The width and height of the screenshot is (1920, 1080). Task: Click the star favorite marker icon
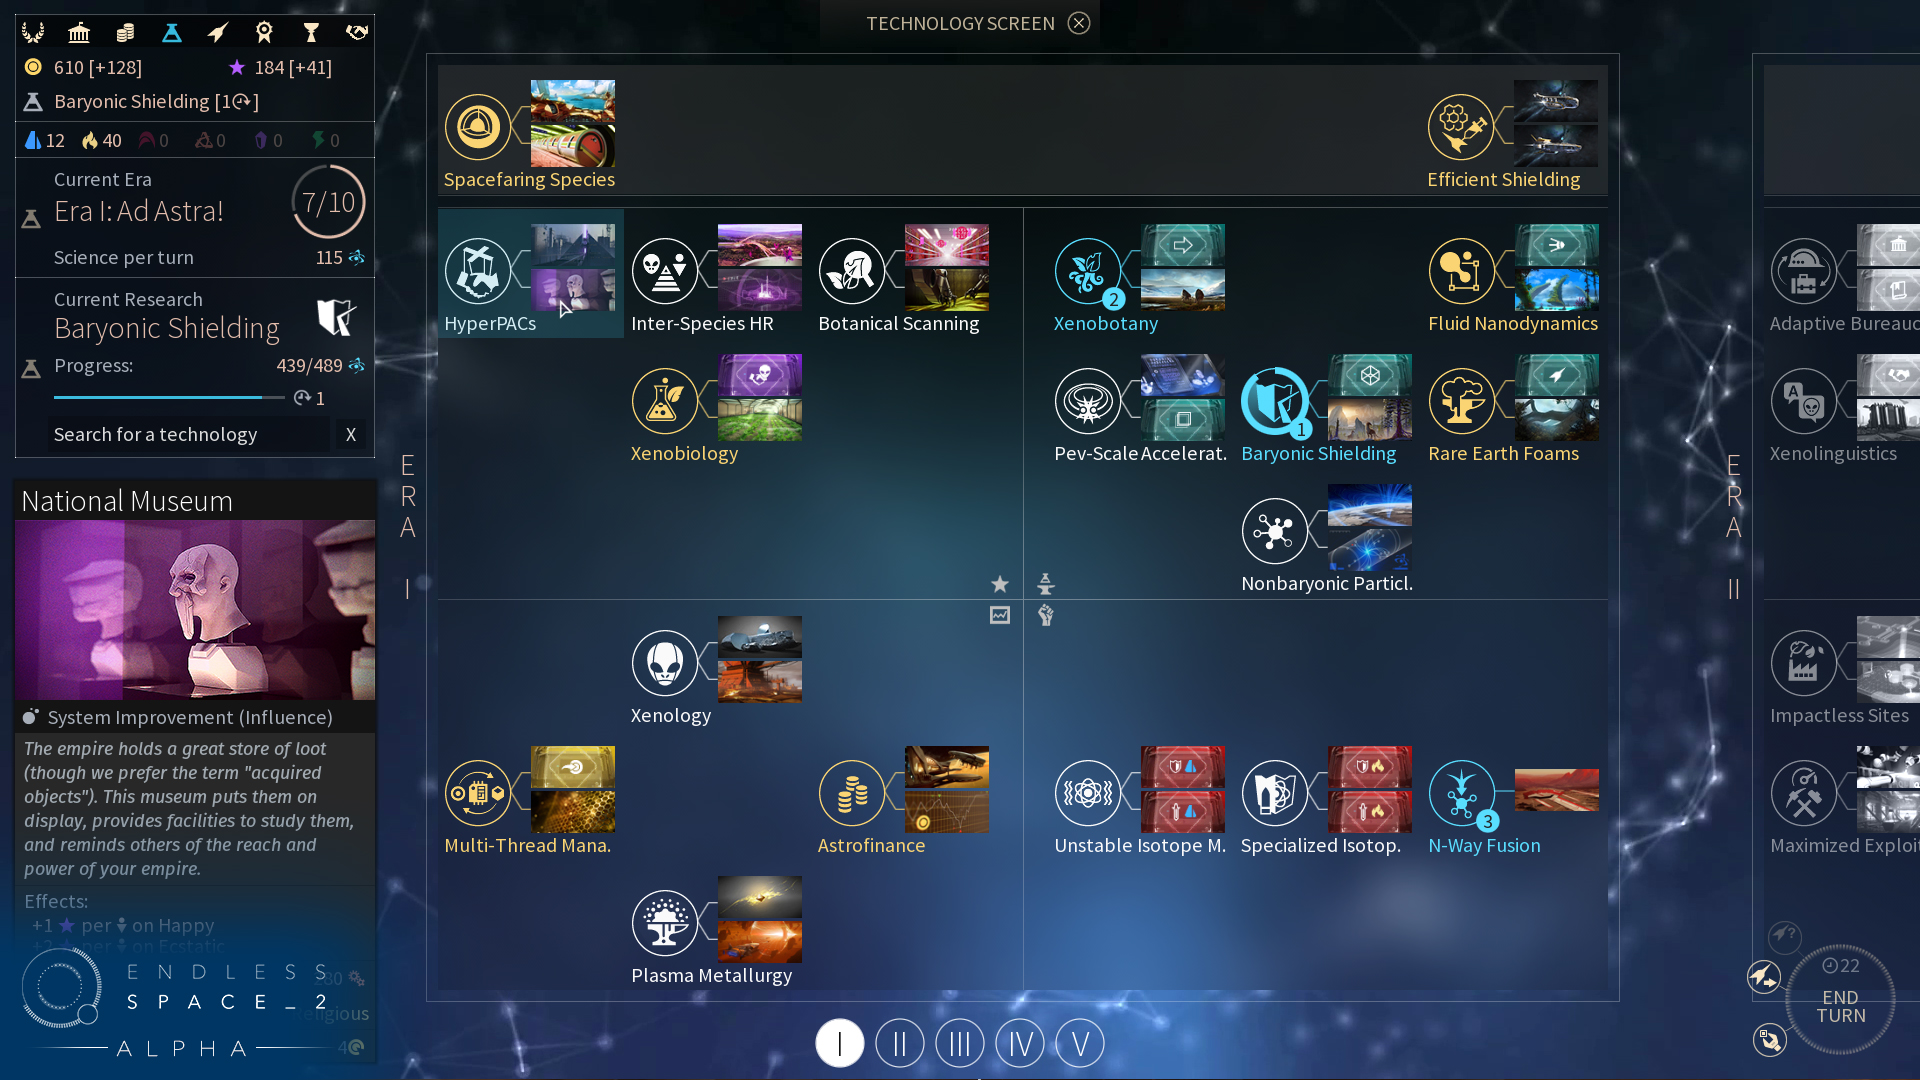pos(998,583)
